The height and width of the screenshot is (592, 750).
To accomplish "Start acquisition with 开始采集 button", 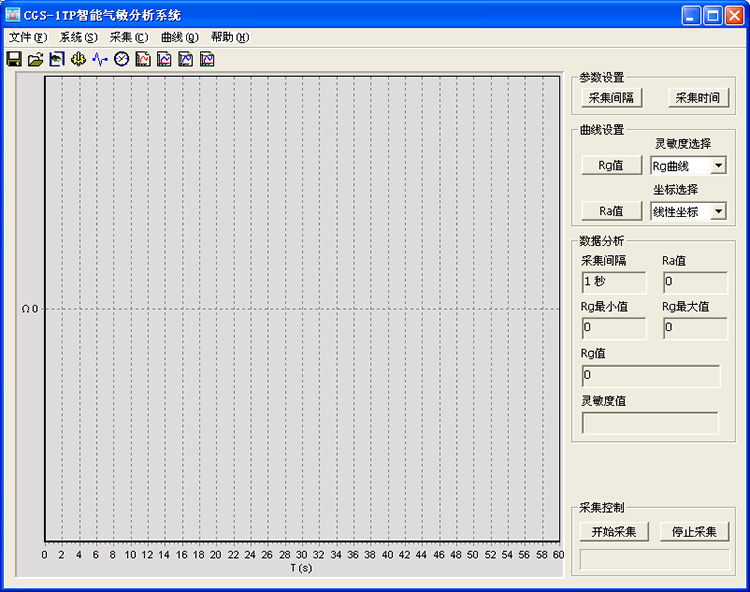I will click(614, 532).
